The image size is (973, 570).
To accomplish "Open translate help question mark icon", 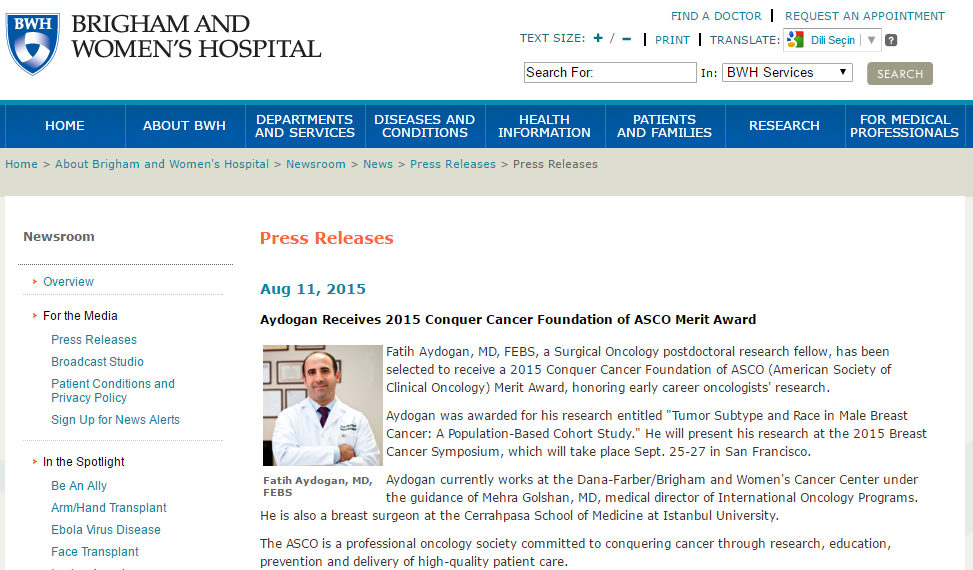I will [x=891, y=40].
